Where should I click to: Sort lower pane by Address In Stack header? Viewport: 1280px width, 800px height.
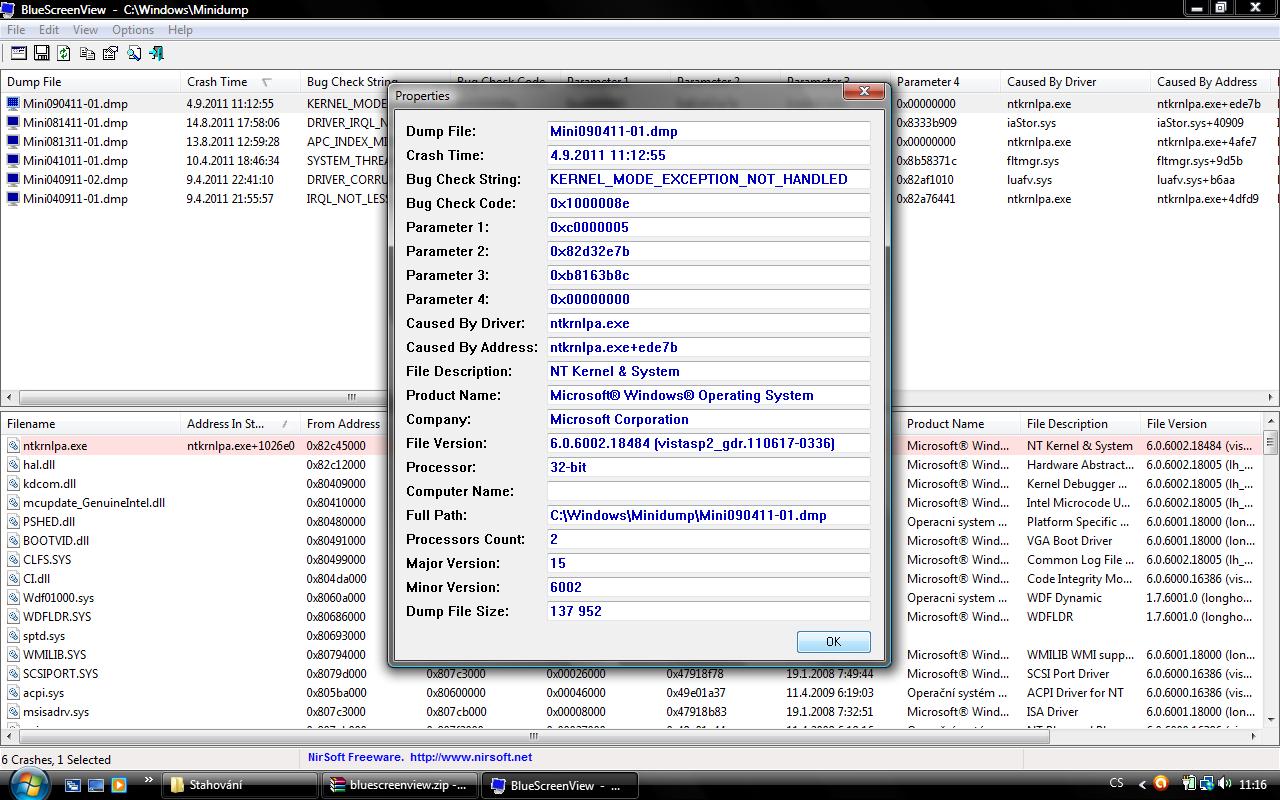pyautogui.click(x=240, y=424)
